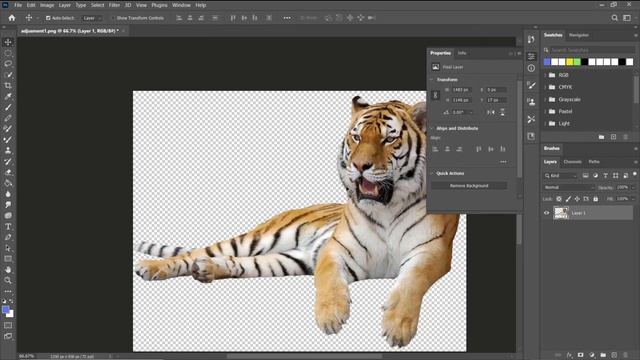The image size is (640, 360).
Task: Click the create new layer icon
Action: pos(614,355)
